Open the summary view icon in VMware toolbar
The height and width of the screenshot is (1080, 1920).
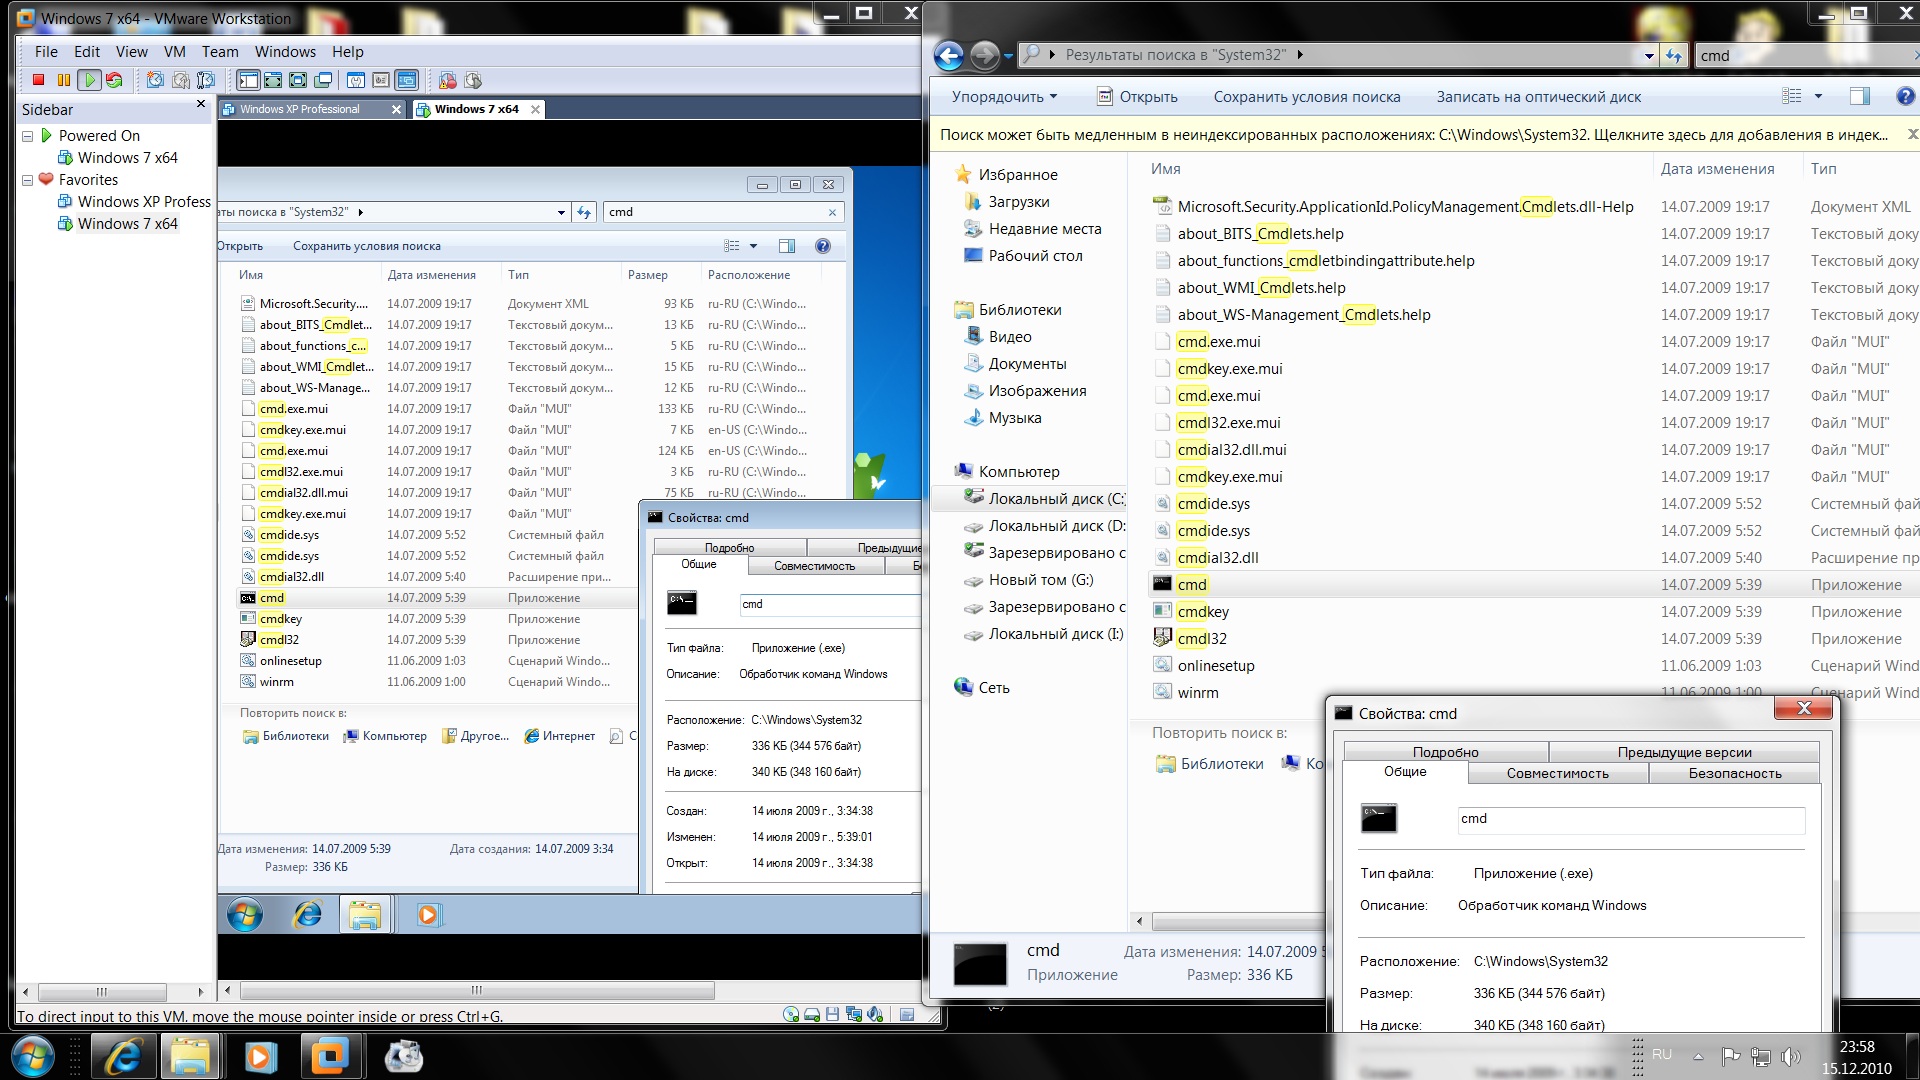pyautogui.click(x=356, y=80)
